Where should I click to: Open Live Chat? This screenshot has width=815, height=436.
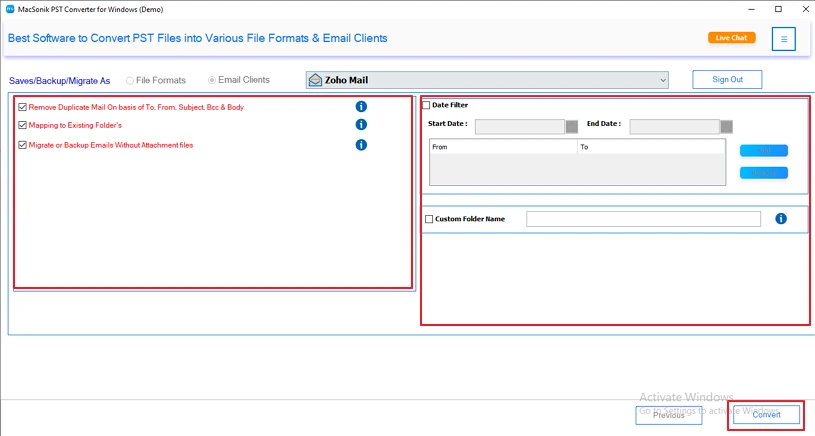(731, 37)
